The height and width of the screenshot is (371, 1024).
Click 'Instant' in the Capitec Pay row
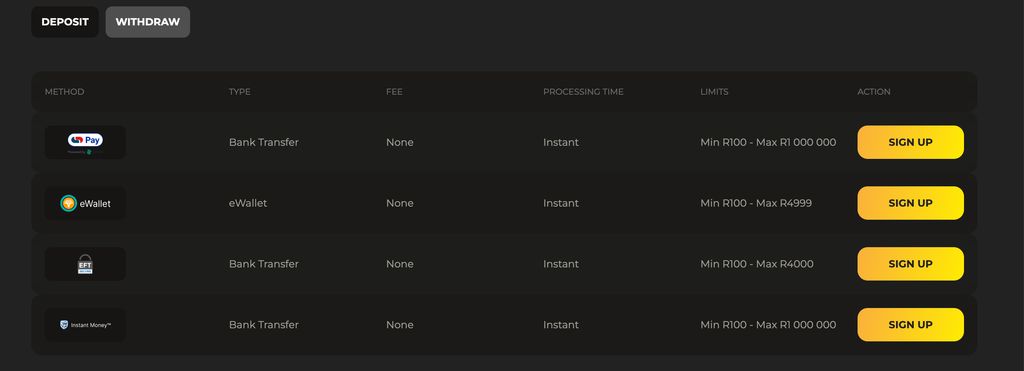[x=561, y=142]
